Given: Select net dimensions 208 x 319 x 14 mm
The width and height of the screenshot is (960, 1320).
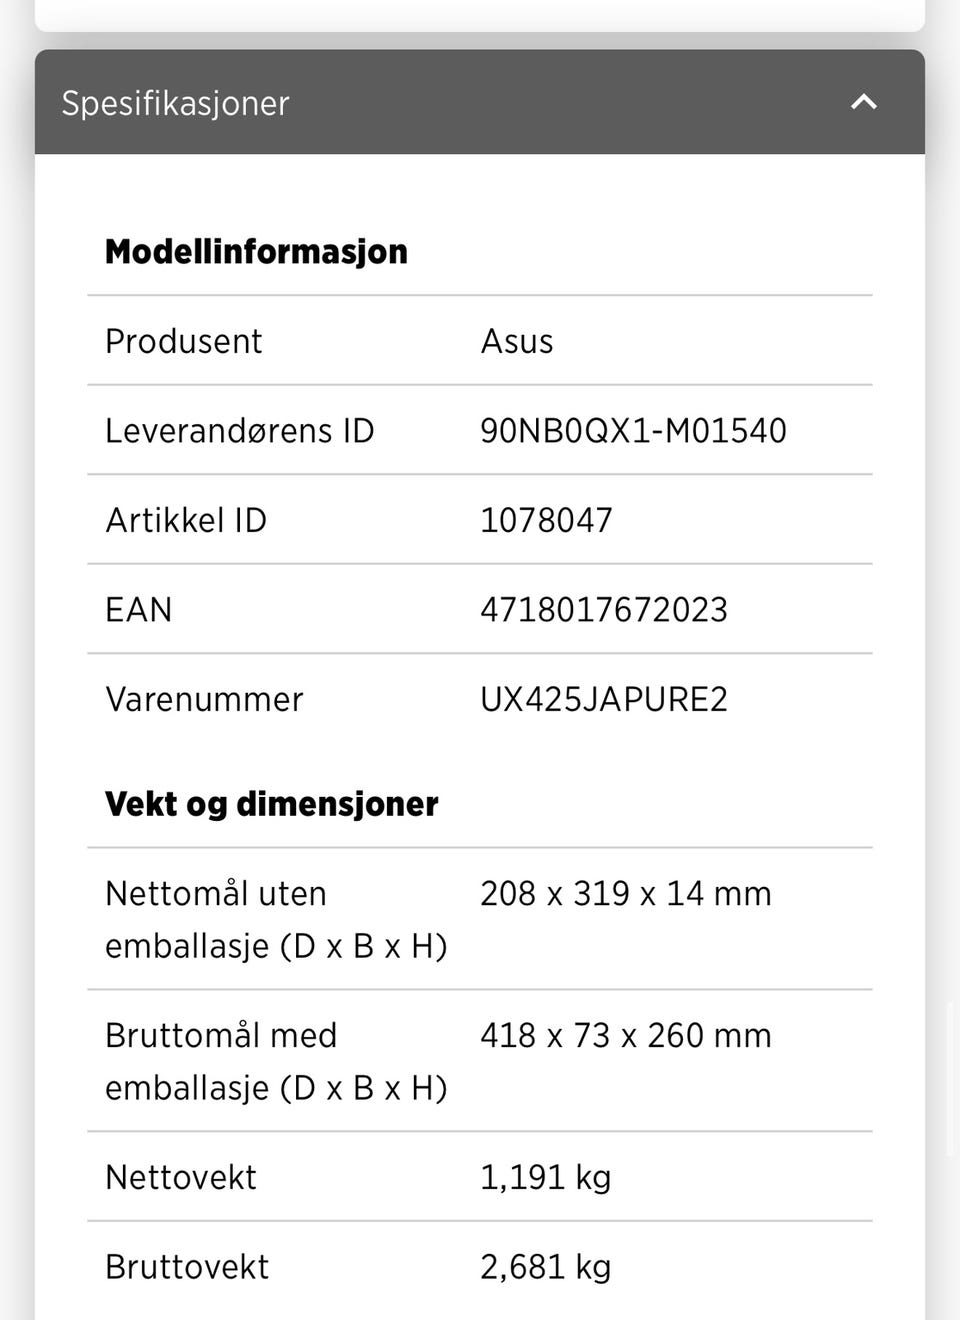Looking at the screenshot, I should 626,893.
